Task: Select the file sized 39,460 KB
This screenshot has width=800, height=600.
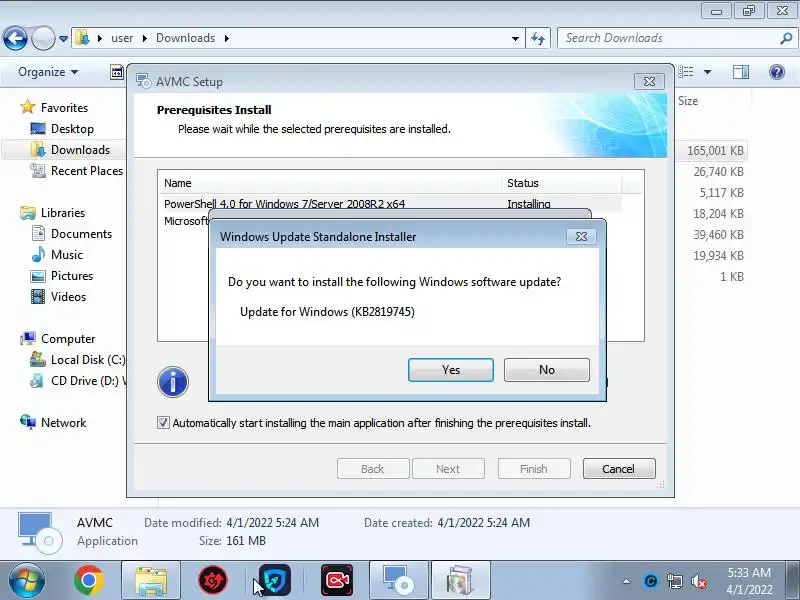Action: coord(718,234)
